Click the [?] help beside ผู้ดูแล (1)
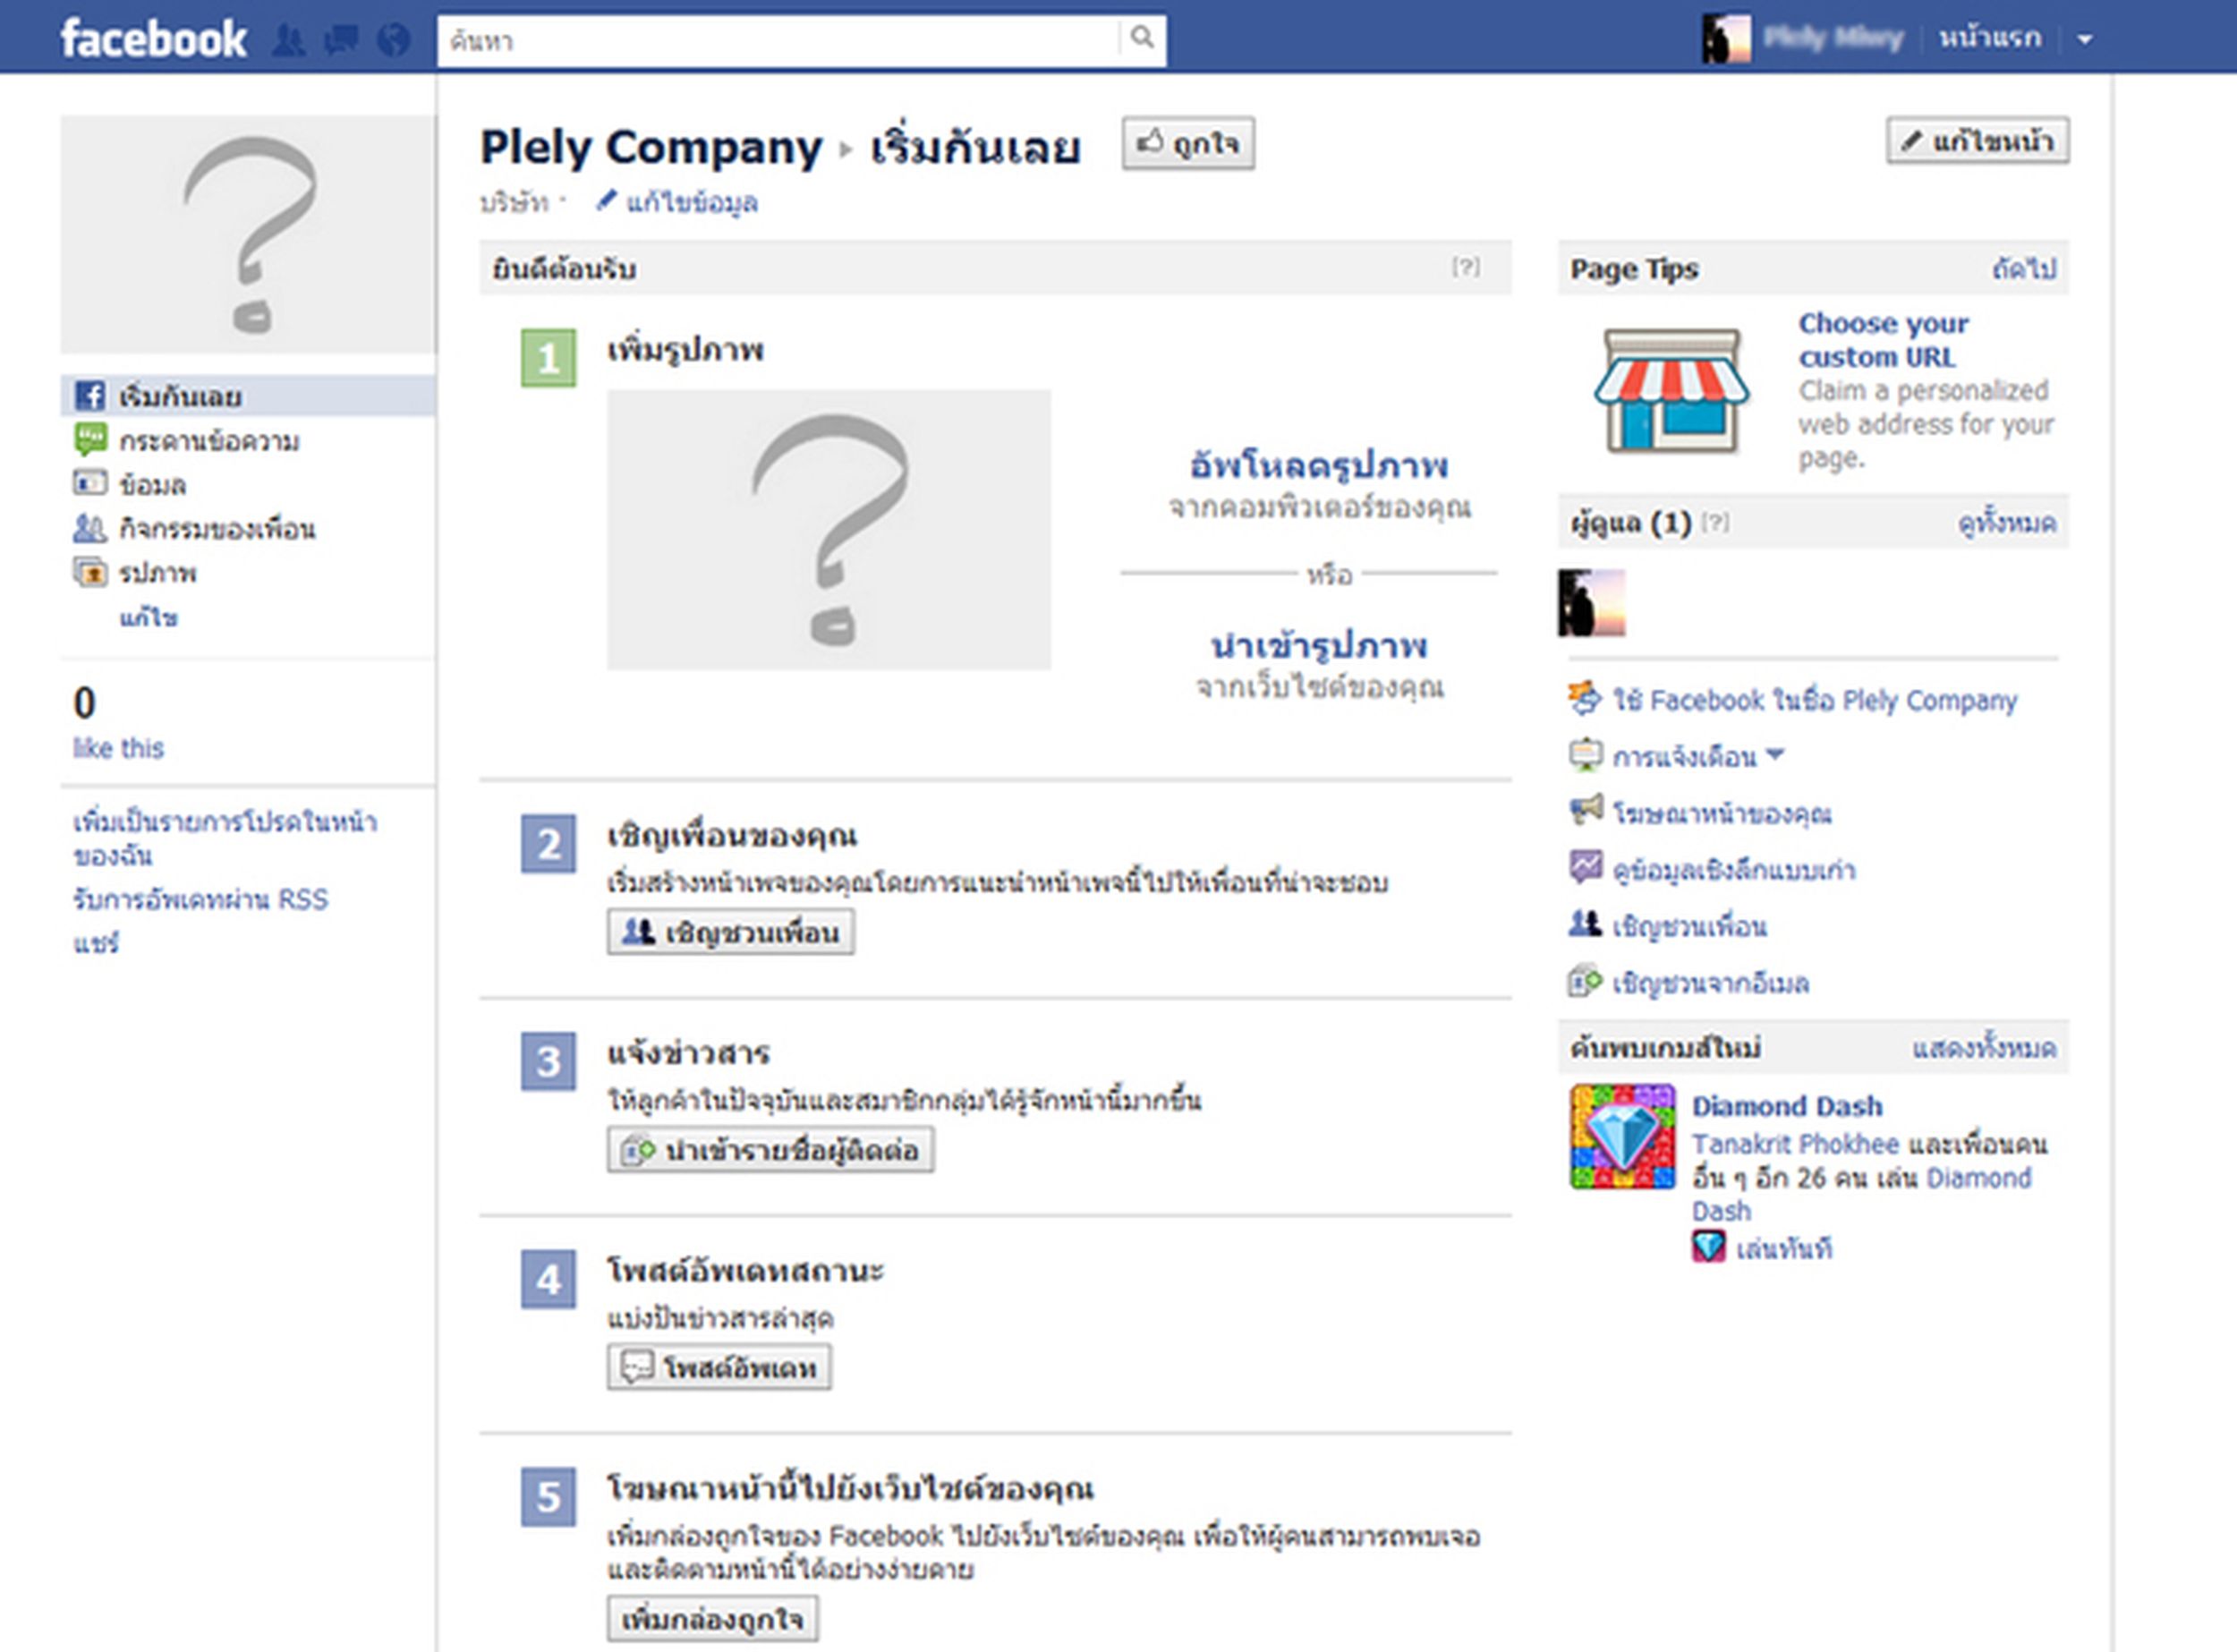Viewport: 2237px width, 1652px height. (1716, 522)
